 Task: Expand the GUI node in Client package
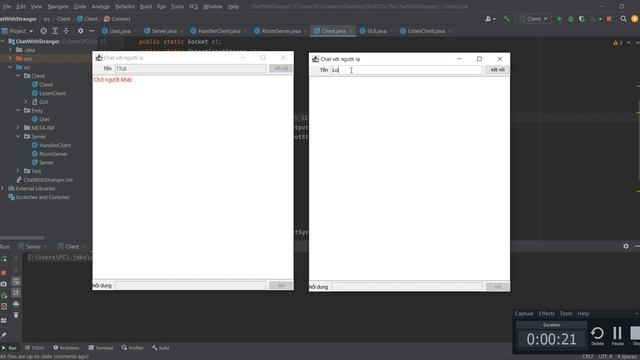click(26, 102)
